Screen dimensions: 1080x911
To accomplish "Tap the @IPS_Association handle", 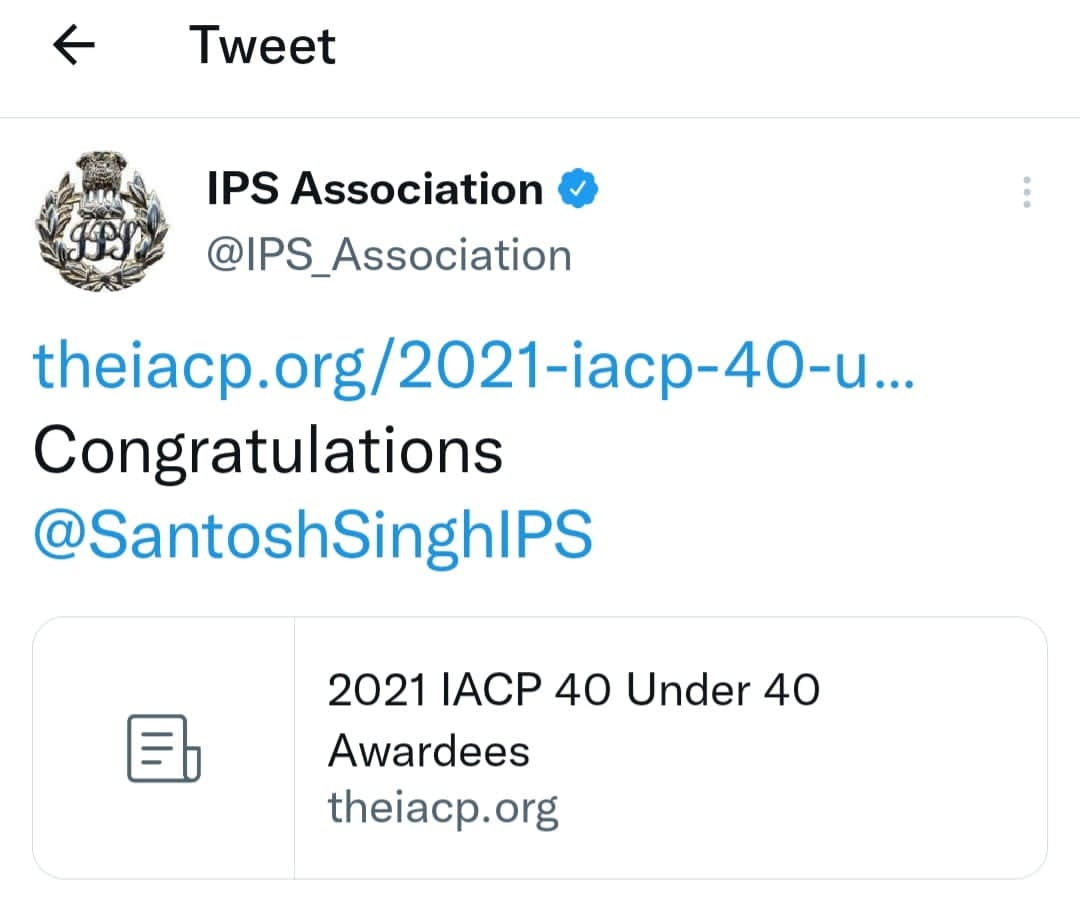I will point(388,255).
